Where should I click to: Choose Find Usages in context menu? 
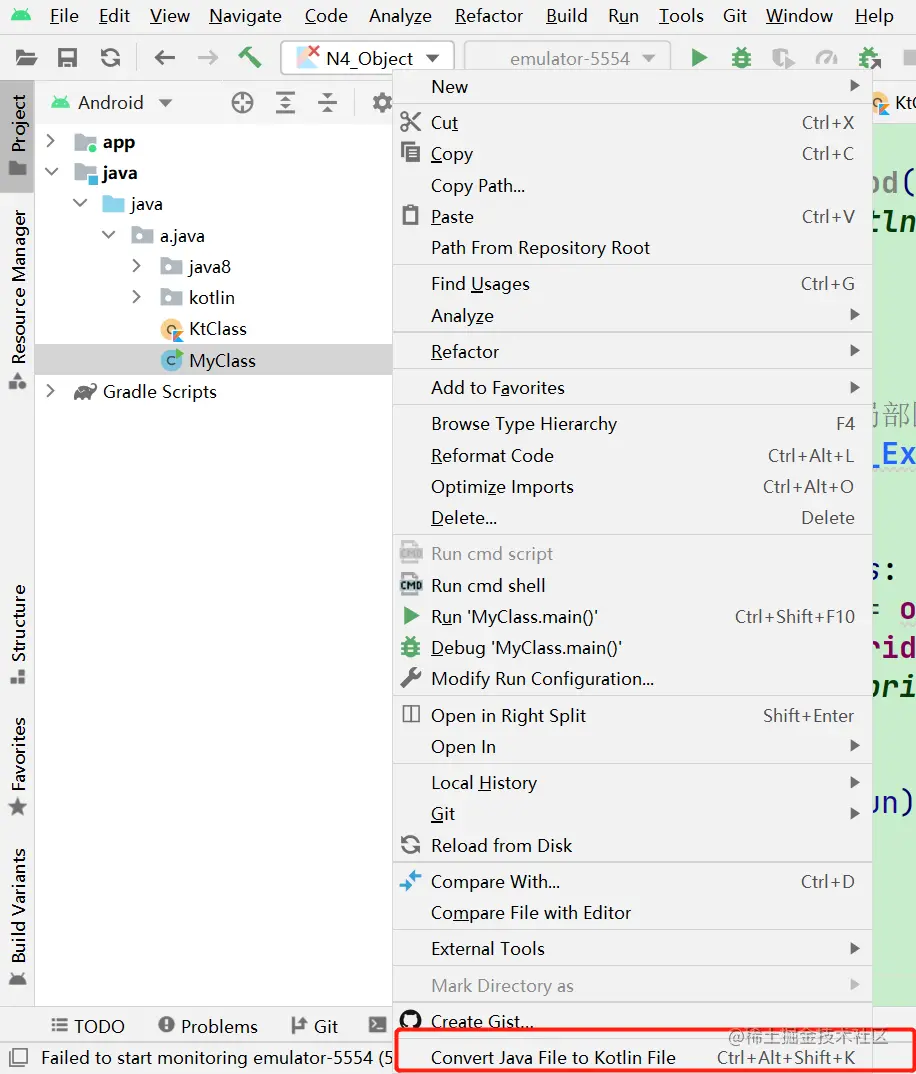[632, 284]
